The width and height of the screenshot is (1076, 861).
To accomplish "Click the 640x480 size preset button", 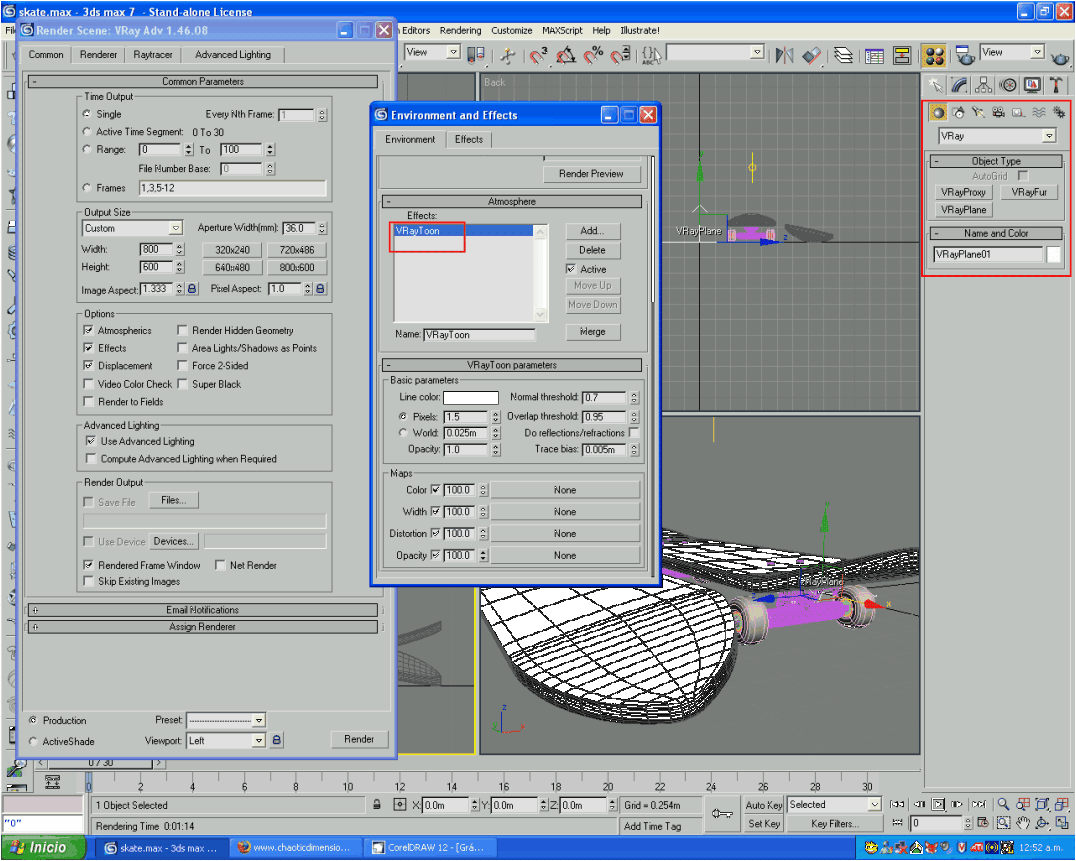I will 232,268.
